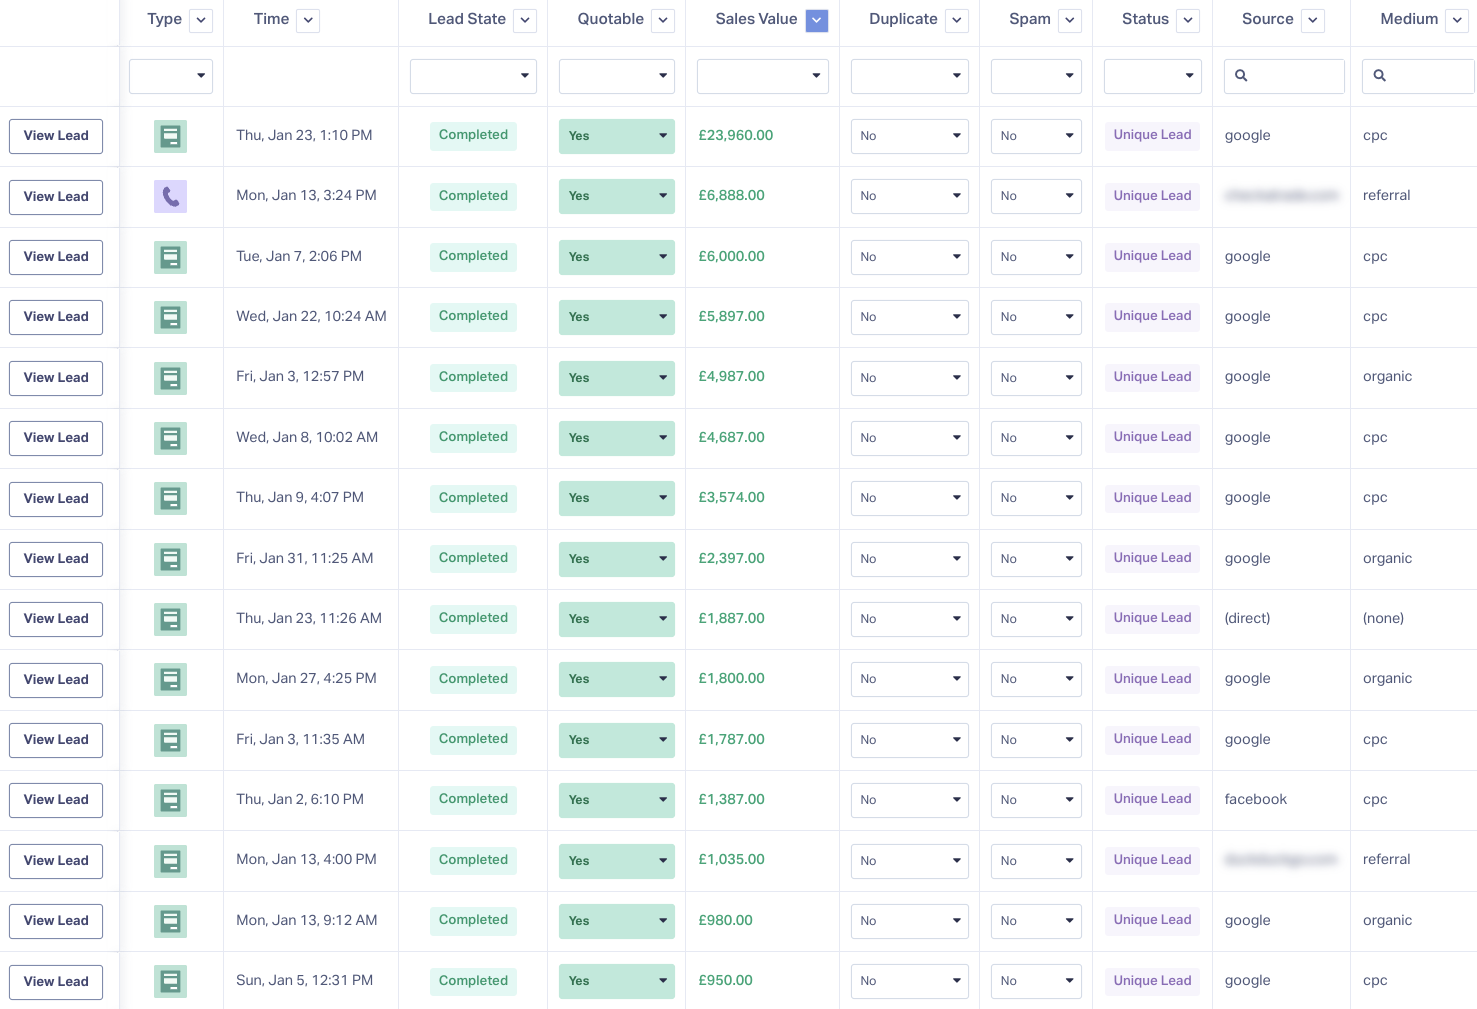
Task: Click phone call icon for Mon, Jan 13, 3:24 PM
Action: 170,196
